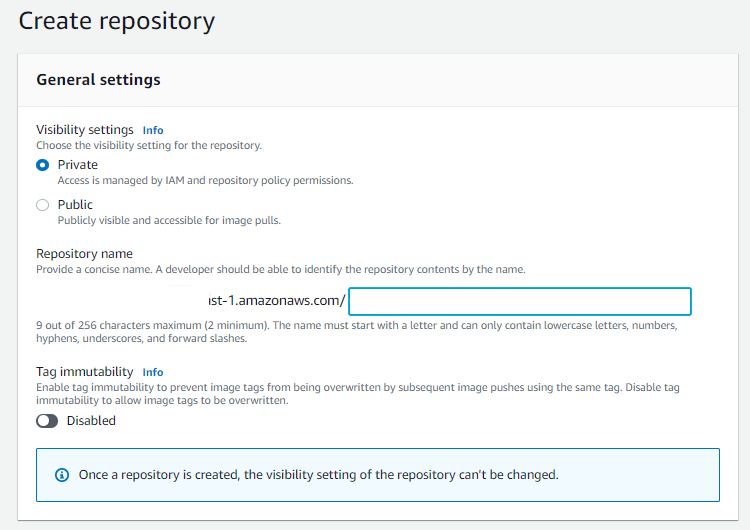The width and height of the screenshot is (750, 530).
Task: Click the "Disabled" label beside the toggle
Action: point(91,421)
